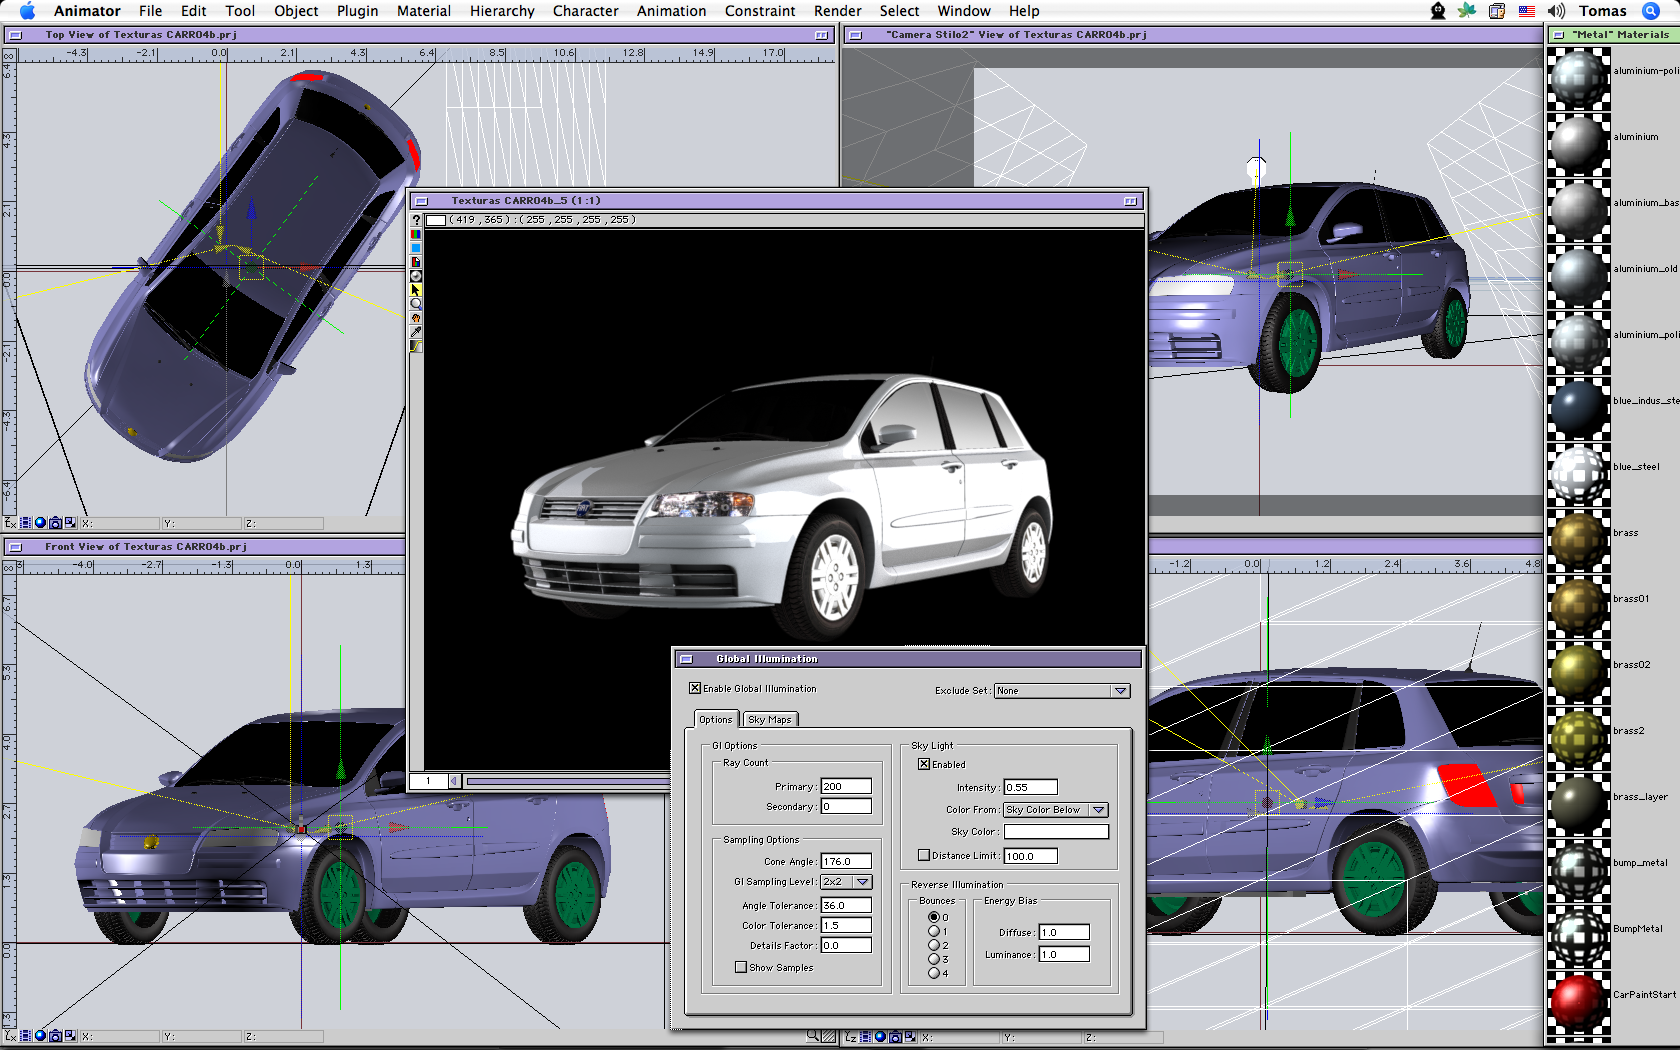Open the Render menu
The image size is (1680, 1050).
(x=837, y=11)
